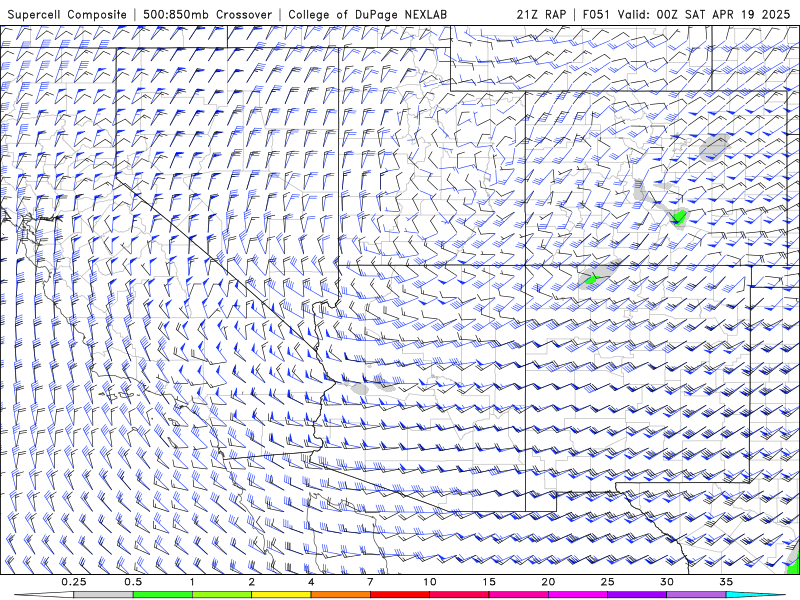Viewport: 800px width, 600px height.
Task: Click the "College of DuPage NEXLAB" text
Action: click(x=368, y=14)
